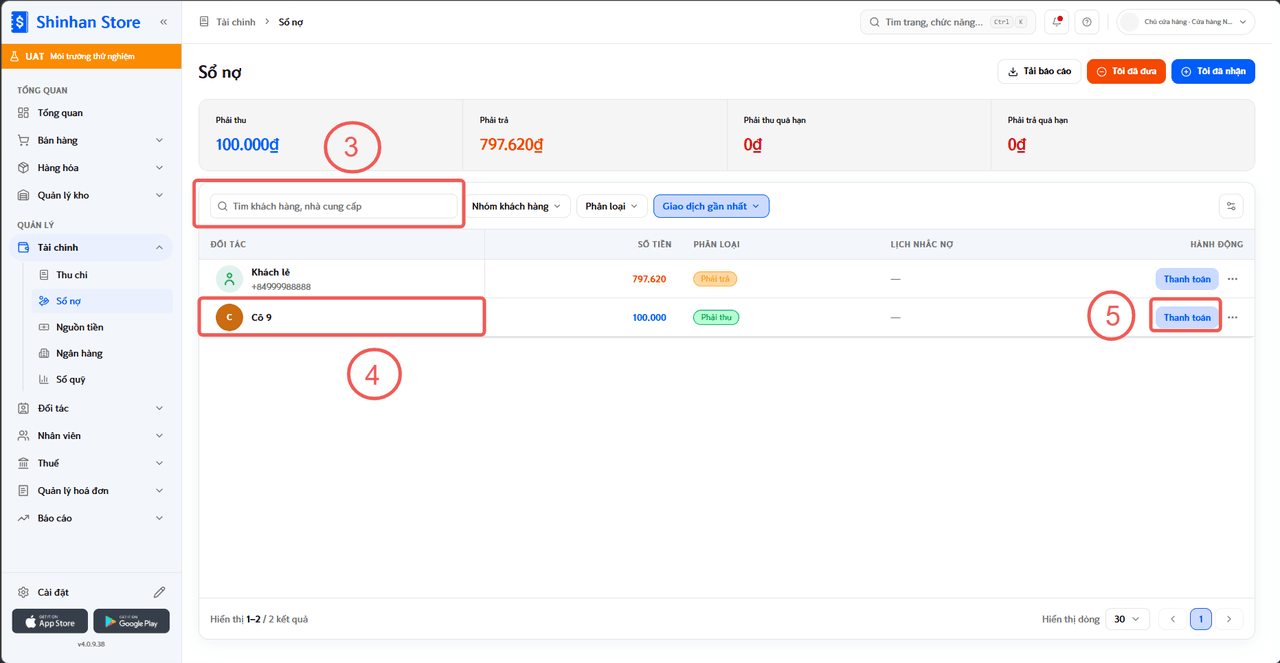Open the notifications bell
This screenshot has width=1280, height=663.
point(1057,22)
